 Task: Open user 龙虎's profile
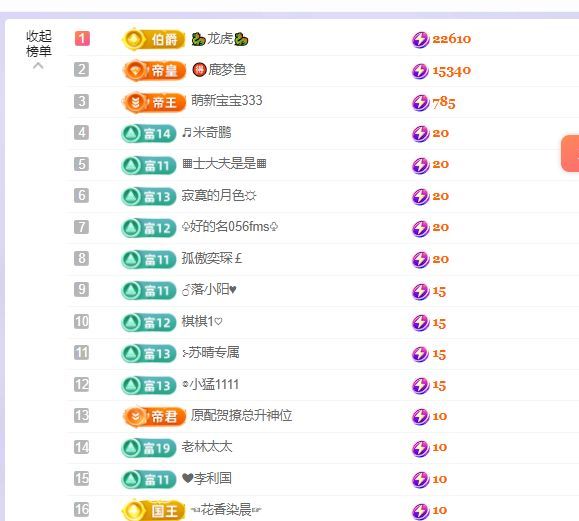click(220, 39)
